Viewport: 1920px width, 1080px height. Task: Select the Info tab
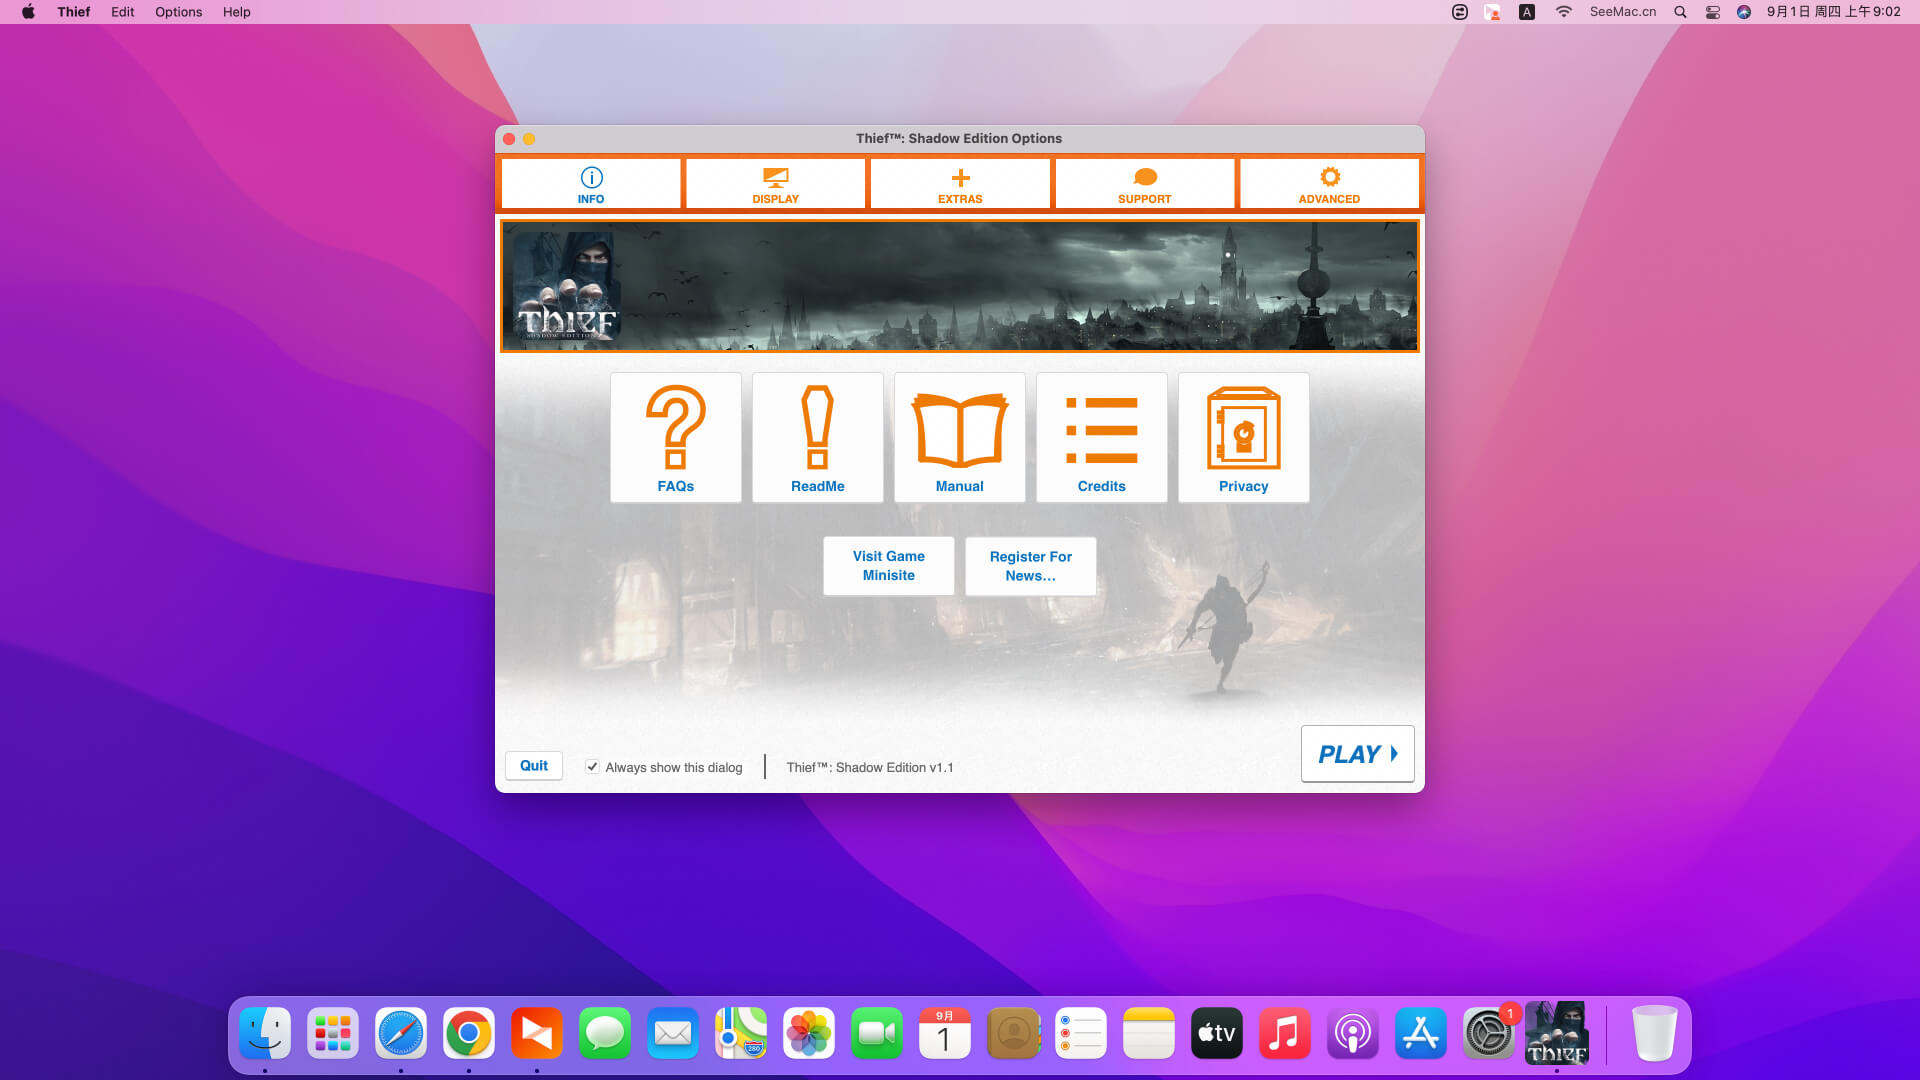point(591,184)
